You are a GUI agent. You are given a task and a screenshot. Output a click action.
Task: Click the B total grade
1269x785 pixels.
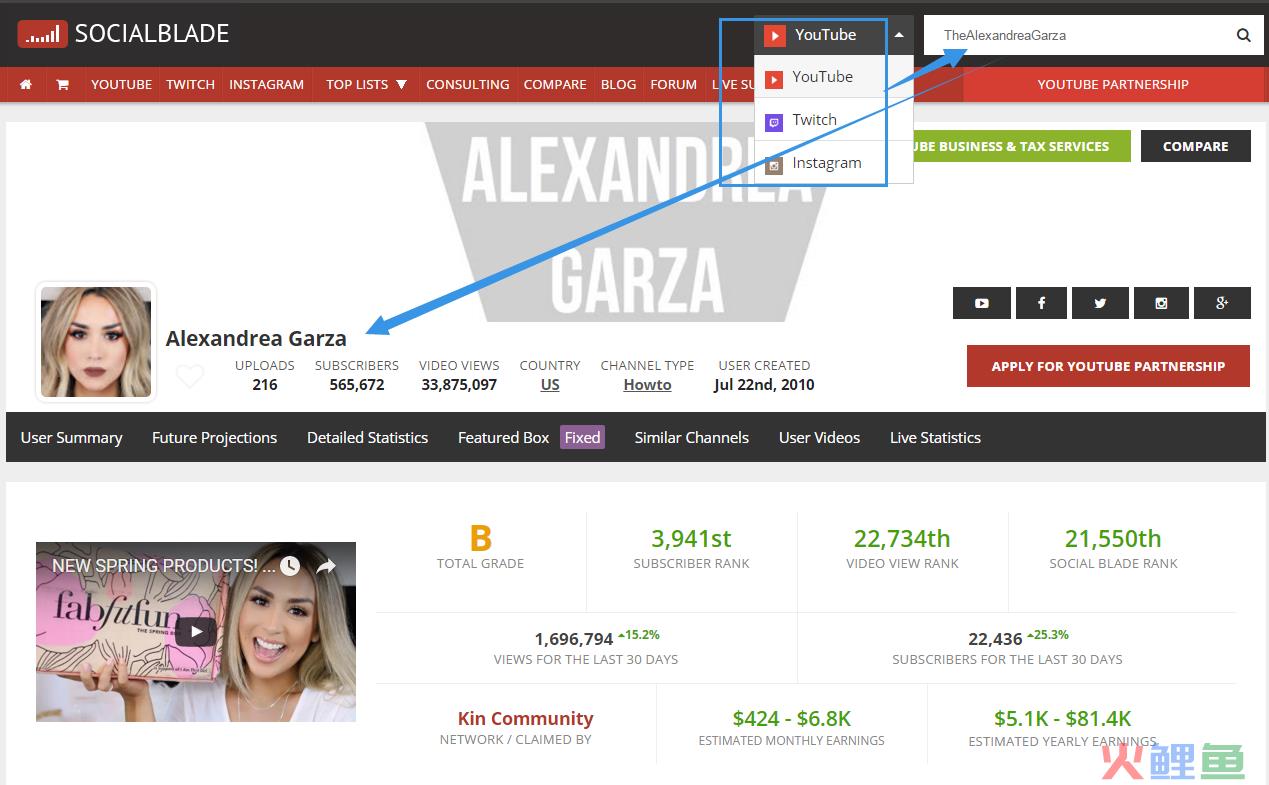[x=481, y=539]
